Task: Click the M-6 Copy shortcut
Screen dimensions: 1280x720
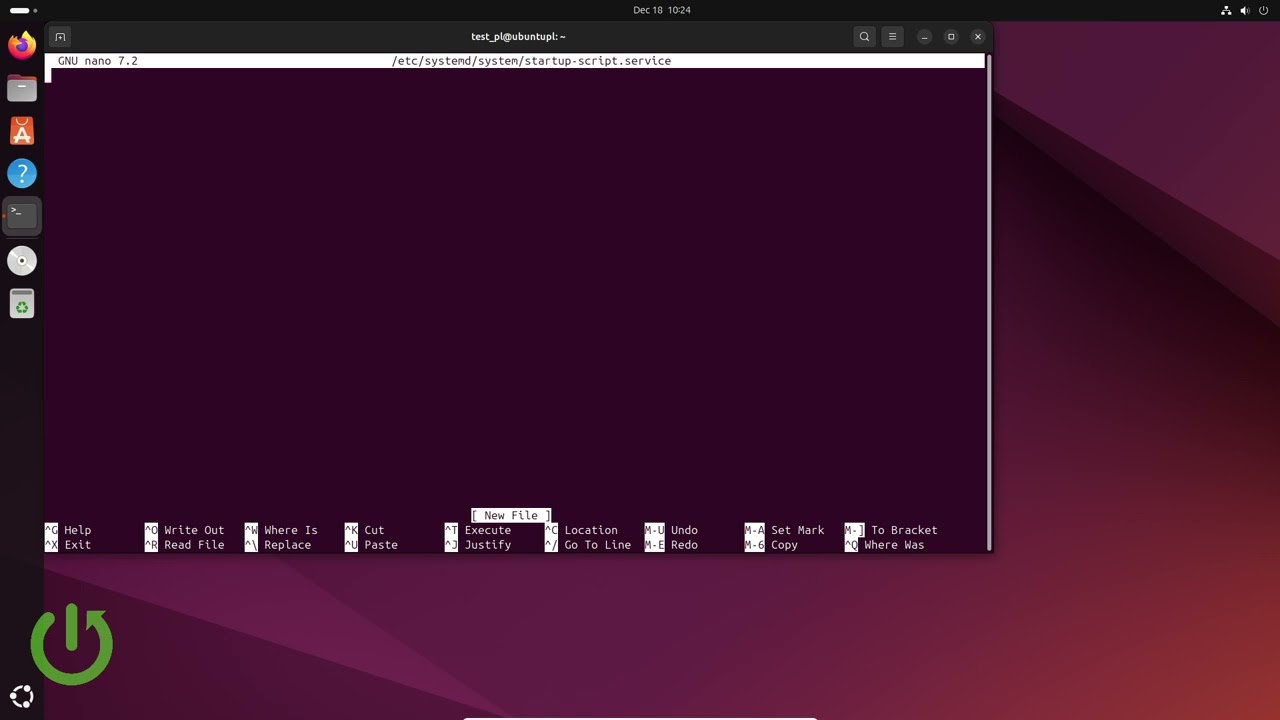Action: 771,545
